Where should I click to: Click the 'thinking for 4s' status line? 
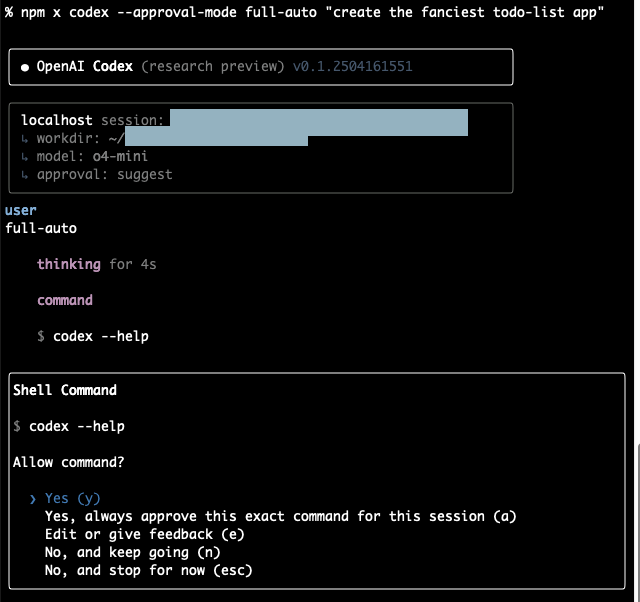(x=97, y=264)
